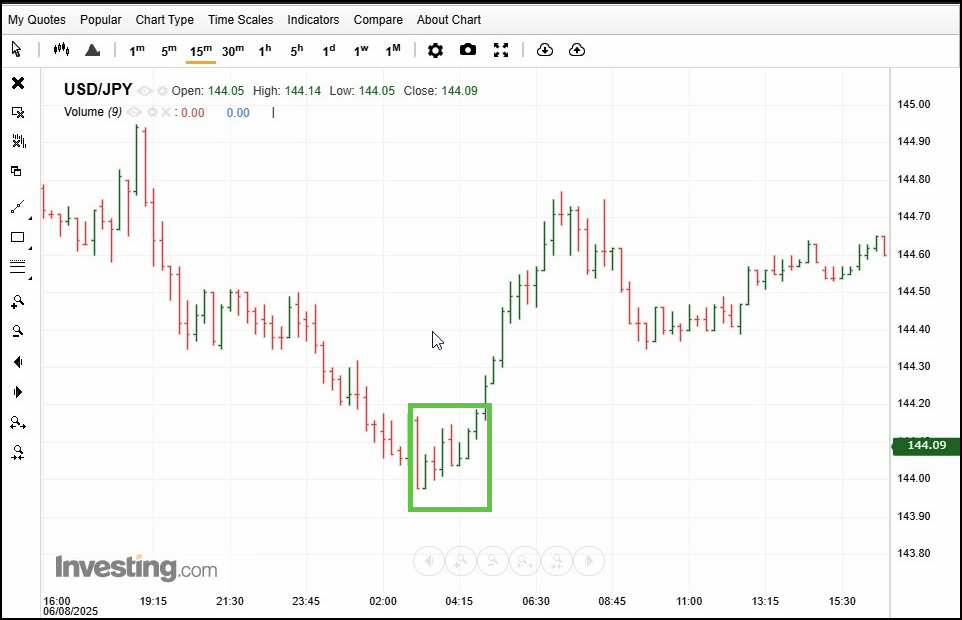This screenshot has width=962, height=620.
Task: Open the Chart Type menu
Action: point(164,20)
